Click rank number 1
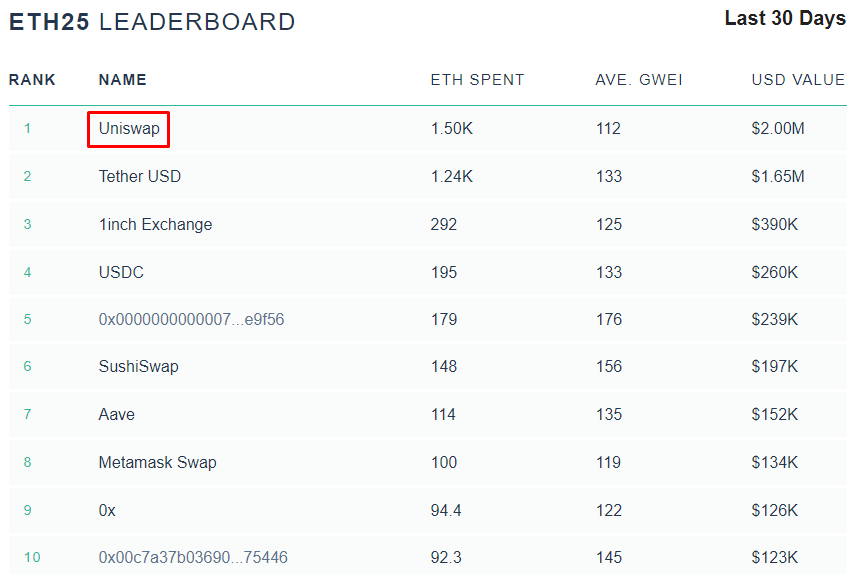This screenshot has height=574, width=858. (x=28, y=129)
